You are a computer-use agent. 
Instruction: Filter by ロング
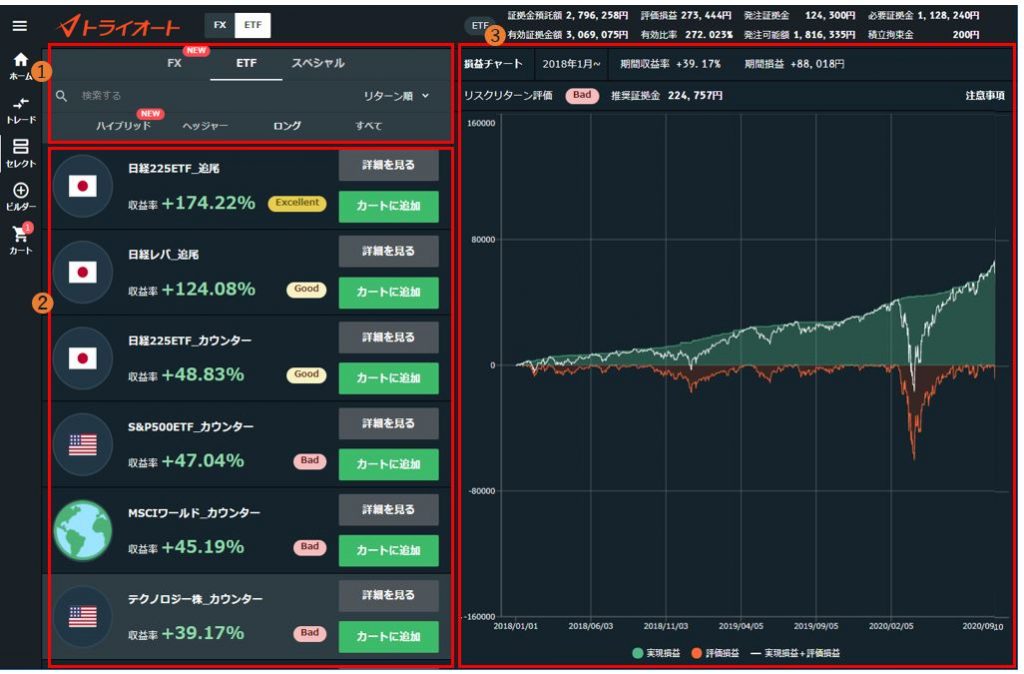(287, 125)
